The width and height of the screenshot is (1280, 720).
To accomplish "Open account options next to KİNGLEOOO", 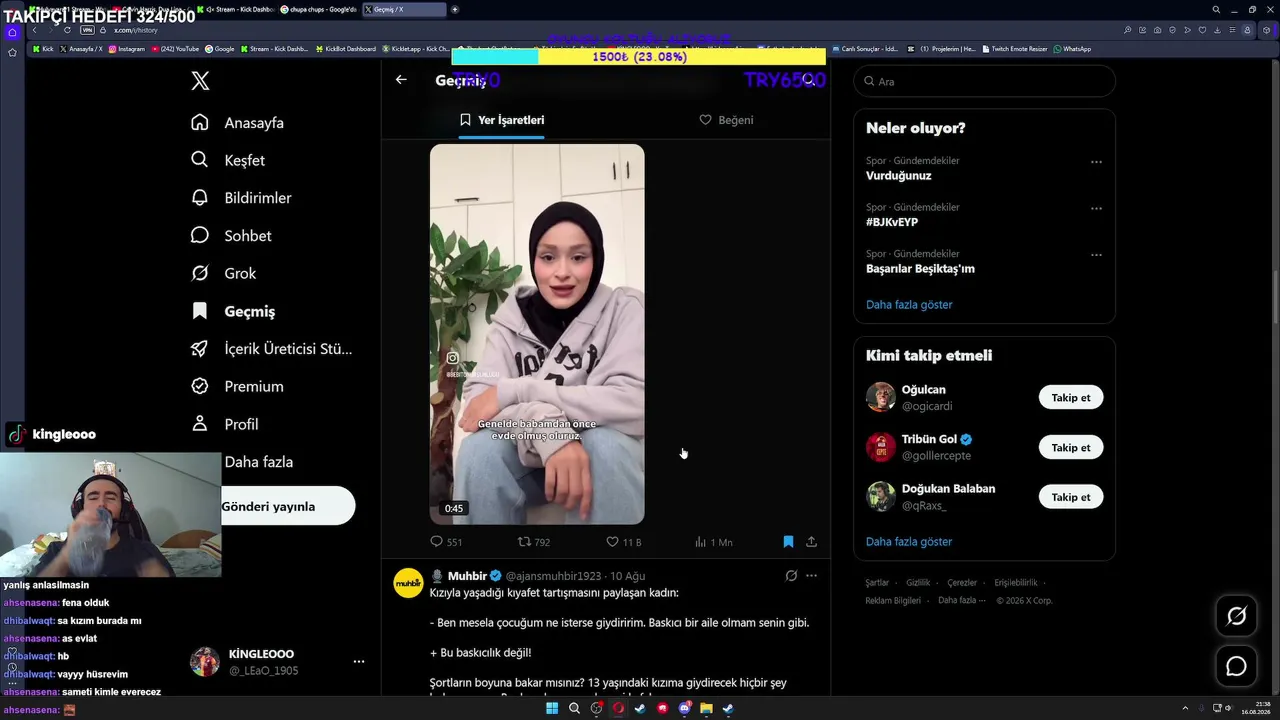I will click(x=359, y=661).
